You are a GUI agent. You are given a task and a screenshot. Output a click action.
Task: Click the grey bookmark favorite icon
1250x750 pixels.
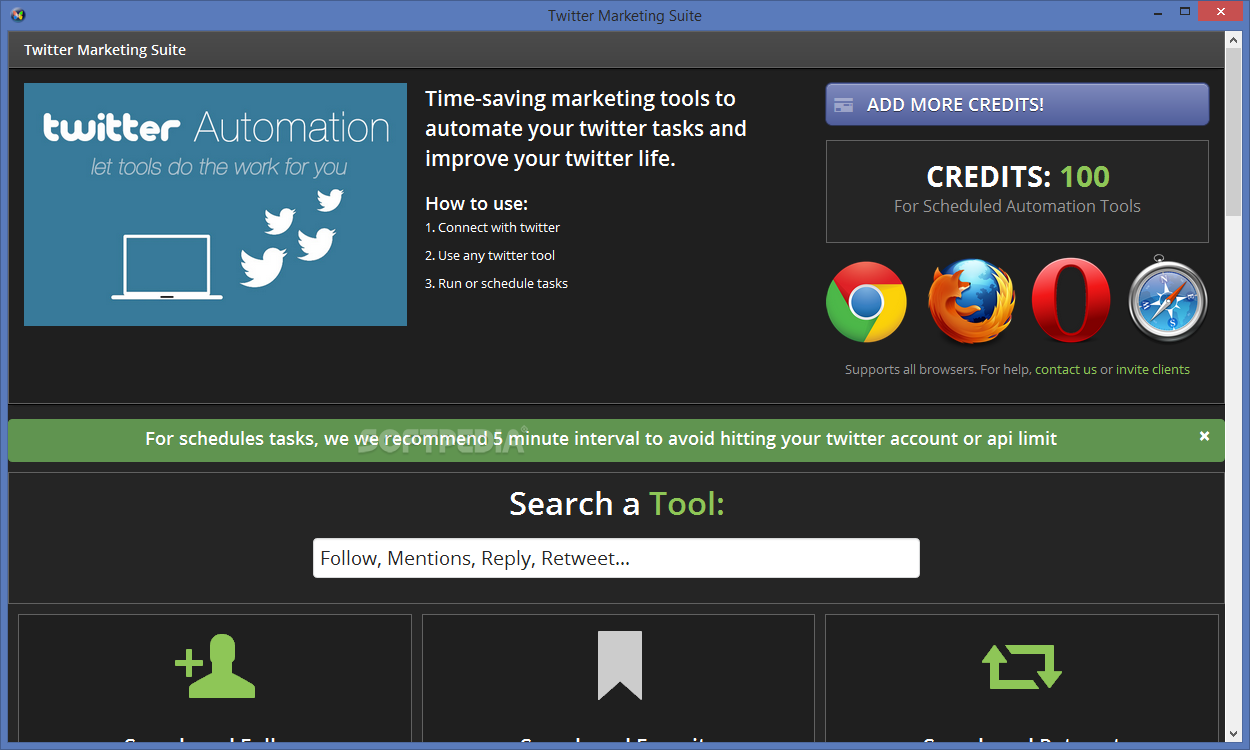pos(620,665)
